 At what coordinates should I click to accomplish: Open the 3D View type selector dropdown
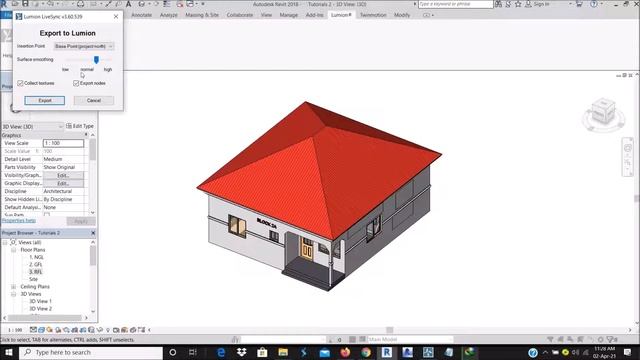[32, 127]
